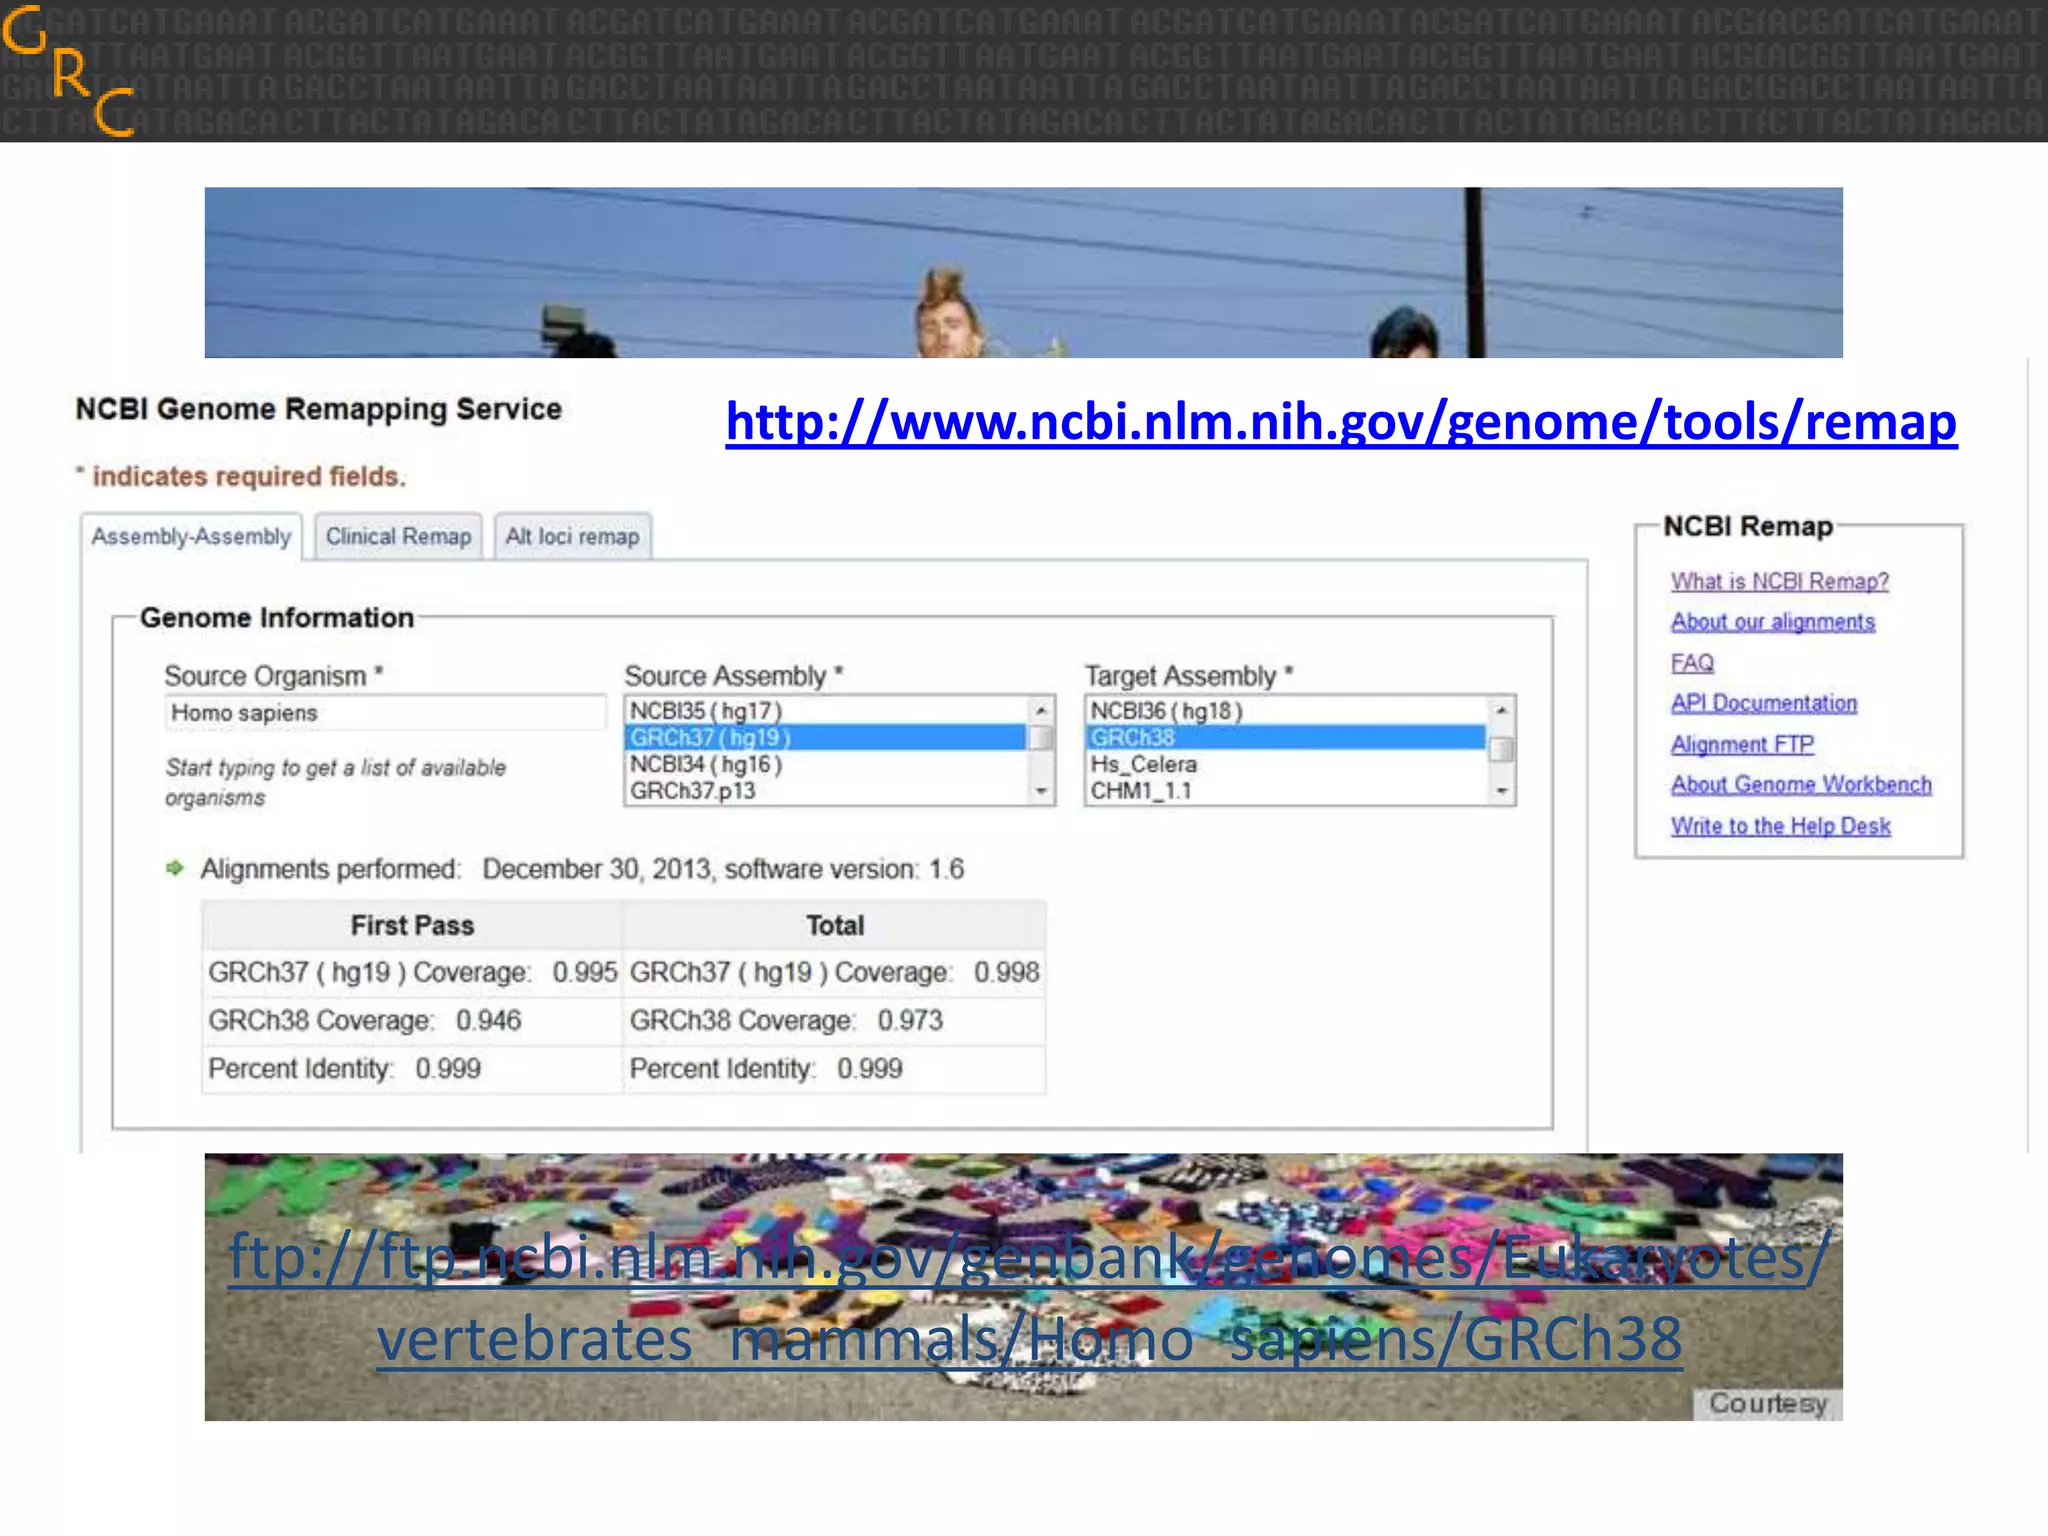2048x1536 pixels.
Task: Open the Alt loci remap tab
Action: pyautogui.click(x=572, y=536)
